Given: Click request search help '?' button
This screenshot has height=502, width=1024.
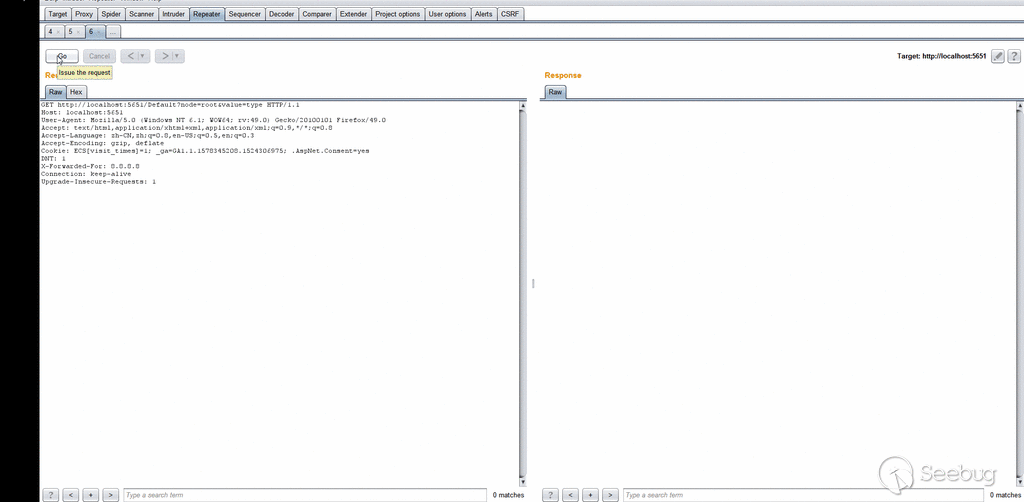Looking at the screenshot, I should point(50,495).
